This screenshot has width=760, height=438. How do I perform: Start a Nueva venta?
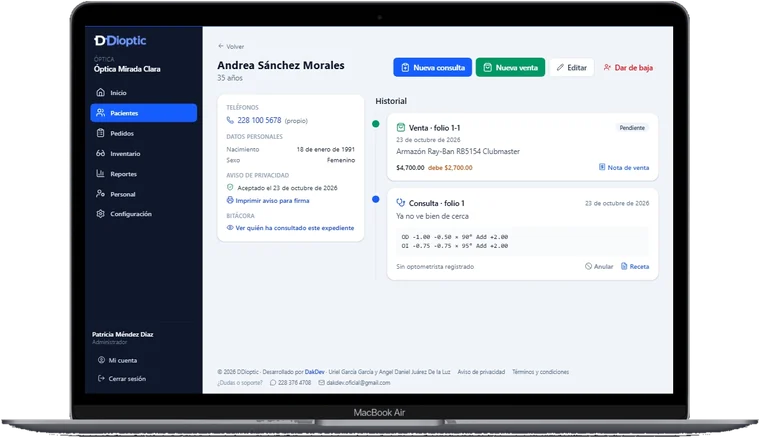pyautogui.click(x=510, y=68)
